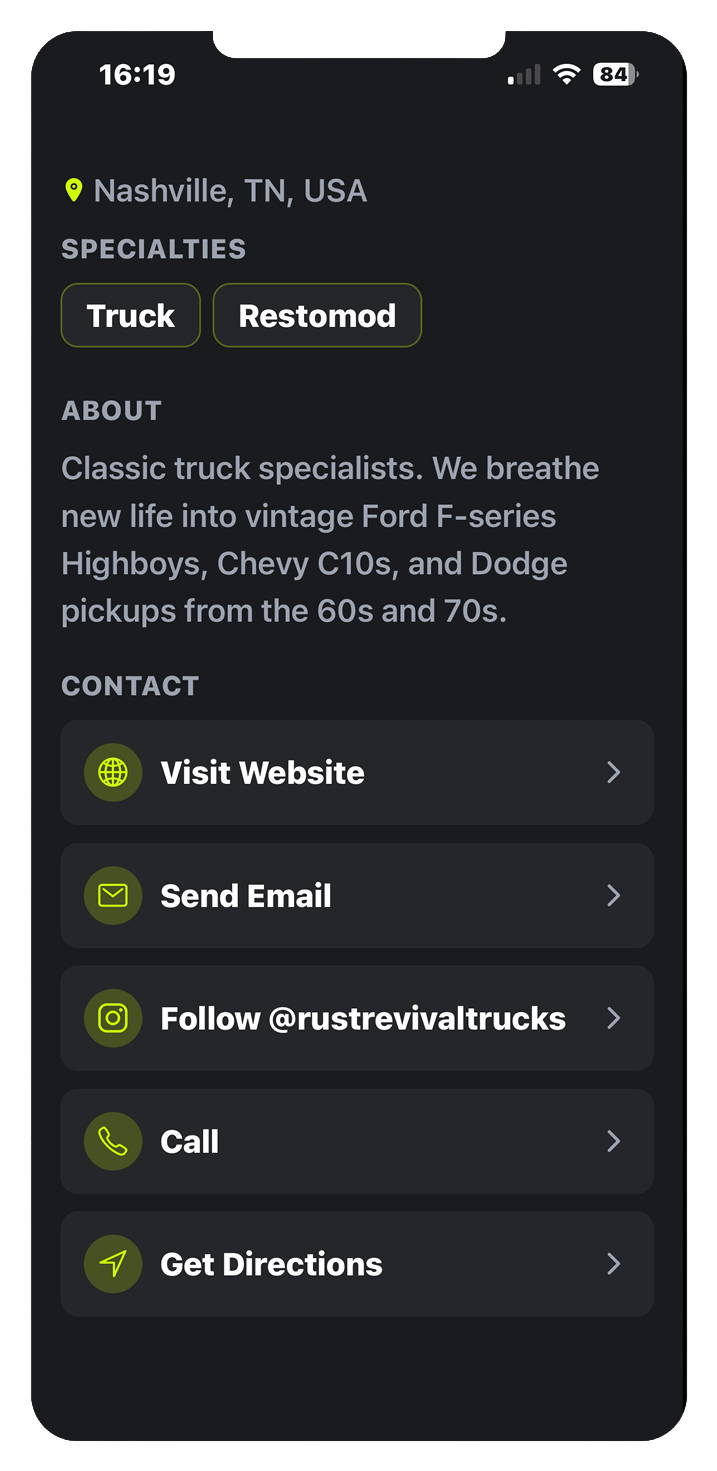Screen dimensions: 717x1471
Task: Tap the Instagram icon for @rustrevivaltrucks
Action: [x=113, y=1019]
